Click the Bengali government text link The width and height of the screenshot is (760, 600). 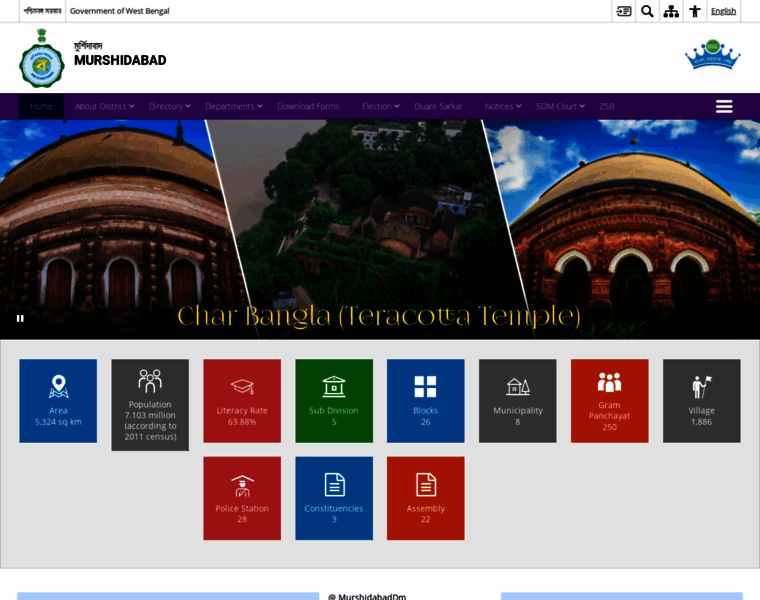[42, 11]
